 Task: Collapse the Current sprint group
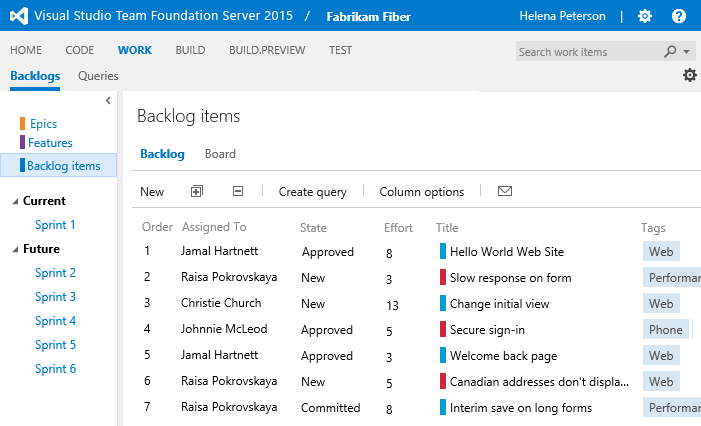(x=15, y=202)
